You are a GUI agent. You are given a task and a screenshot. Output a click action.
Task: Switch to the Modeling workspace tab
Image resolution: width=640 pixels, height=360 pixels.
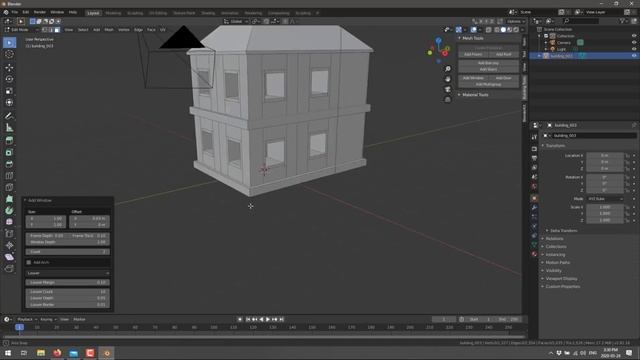[113, 13]
